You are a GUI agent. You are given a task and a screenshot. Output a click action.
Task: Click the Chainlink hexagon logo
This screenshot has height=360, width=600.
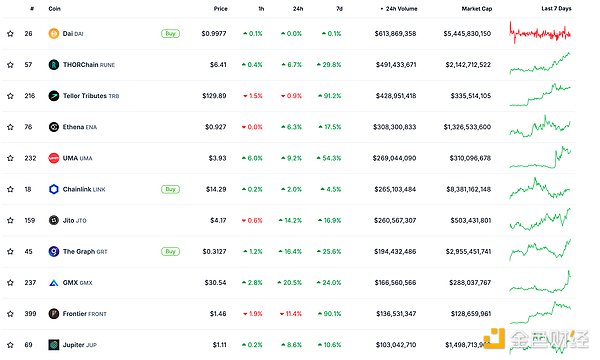point(54,189)
